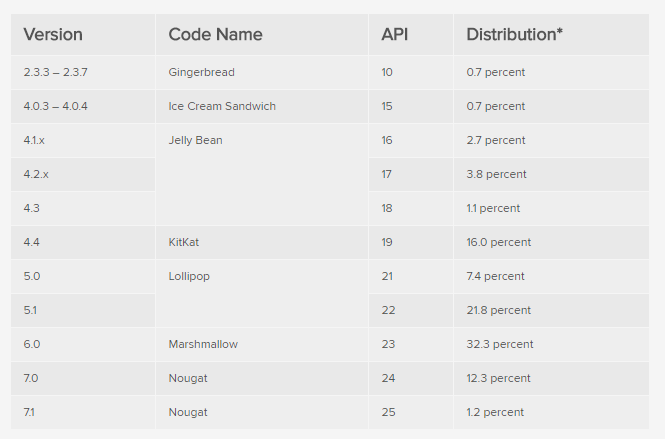Click the Code Name column header
Image resolution: width=665 pixels, height=439 pixels.
tap(262, 34)
